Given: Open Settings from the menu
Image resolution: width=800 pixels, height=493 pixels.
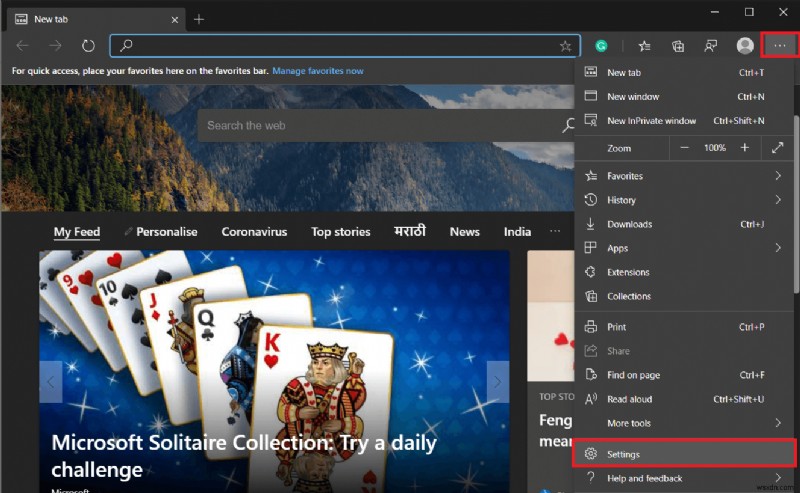Looking at the screenshot, I should [x=684, y=454].
